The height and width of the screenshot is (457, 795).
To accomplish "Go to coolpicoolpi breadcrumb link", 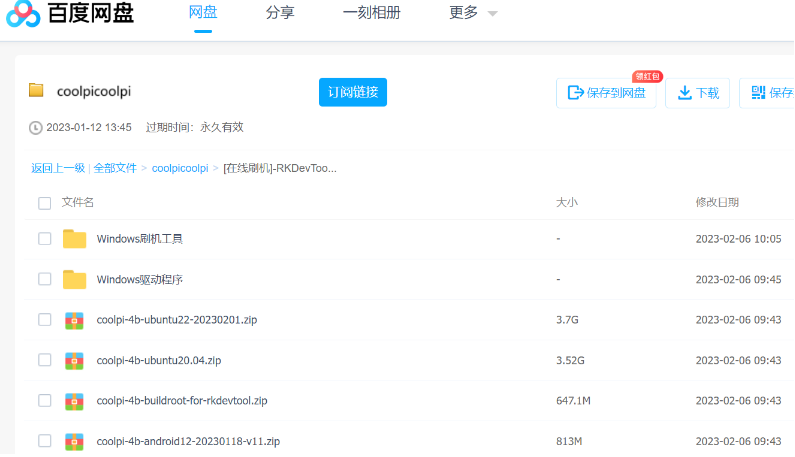I will [x=180, y=168].
